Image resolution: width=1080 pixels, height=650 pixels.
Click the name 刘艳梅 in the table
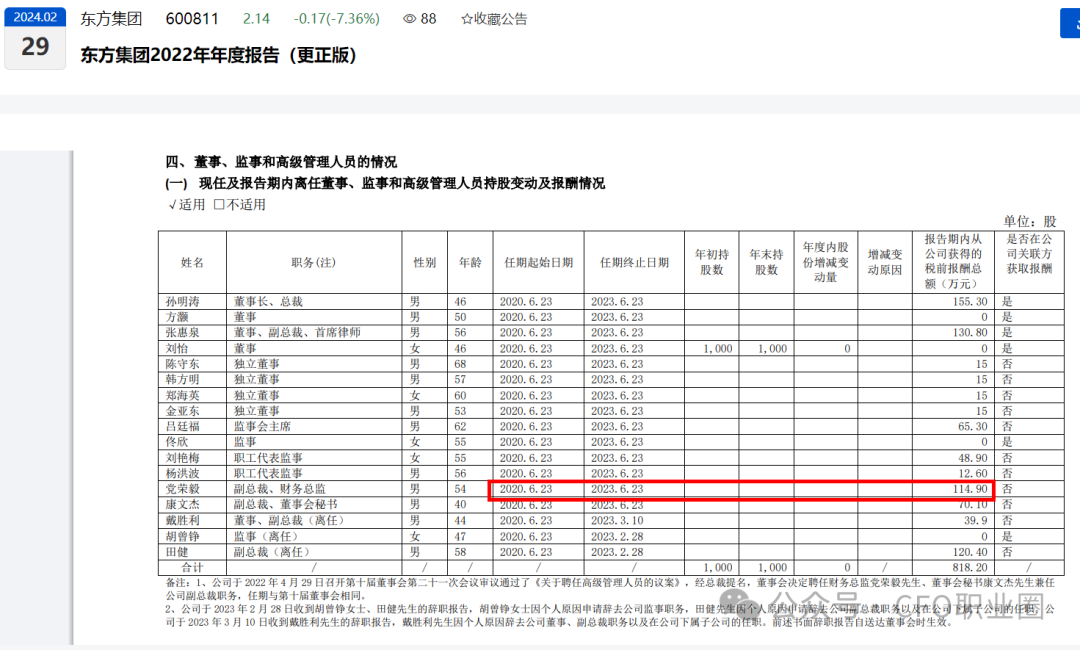coord(183,458)
